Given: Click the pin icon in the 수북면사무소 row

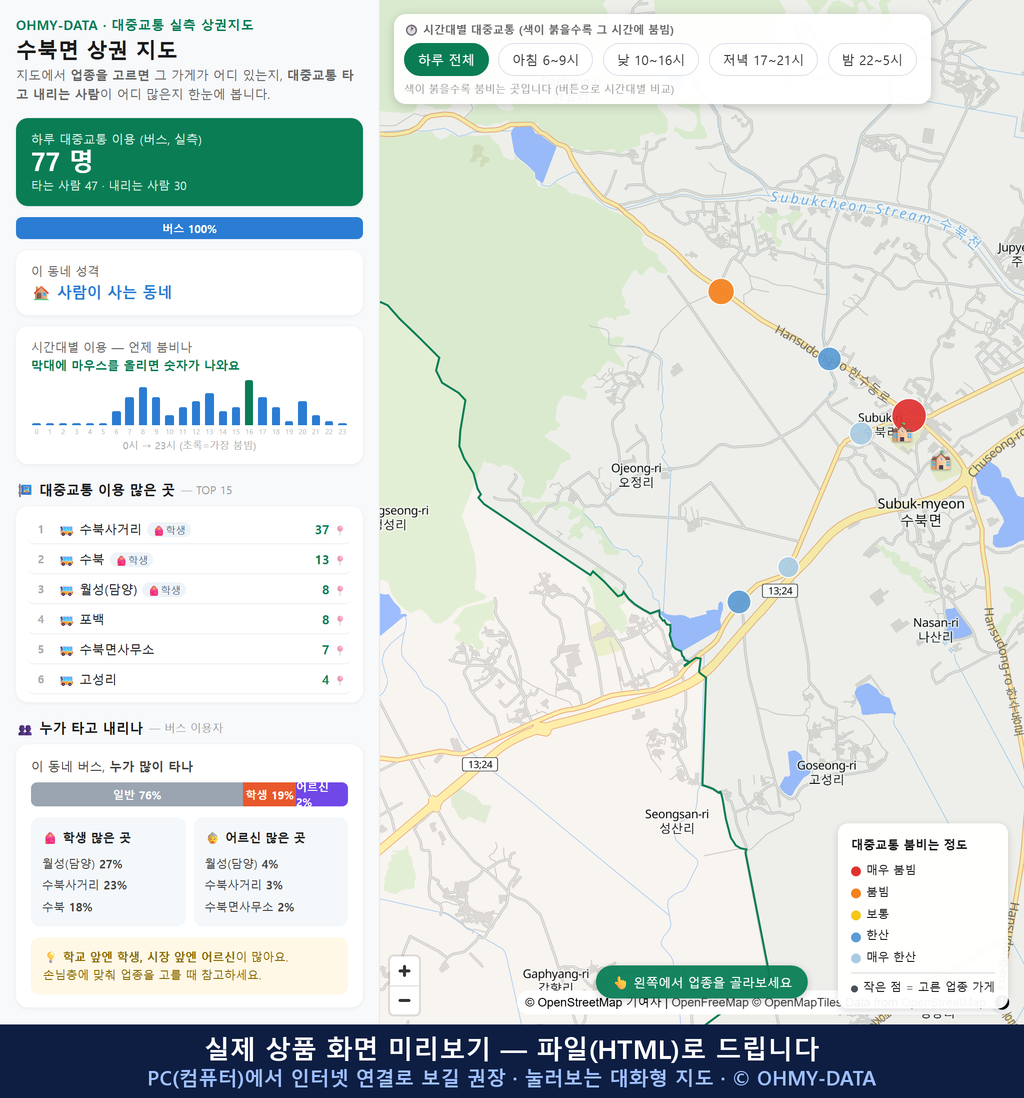Looking at the screenshot, I should click(340, 650).
